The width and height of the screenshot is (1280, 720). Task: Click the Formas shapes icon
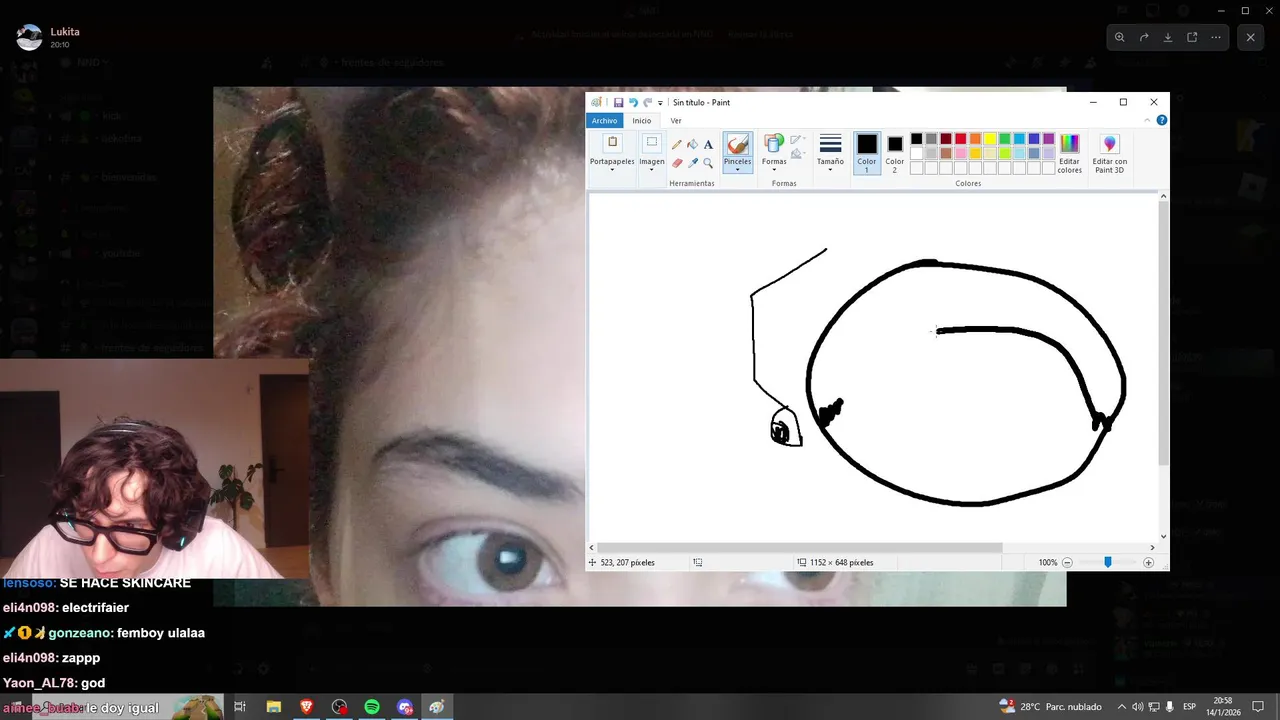click(x=774, y=143)
